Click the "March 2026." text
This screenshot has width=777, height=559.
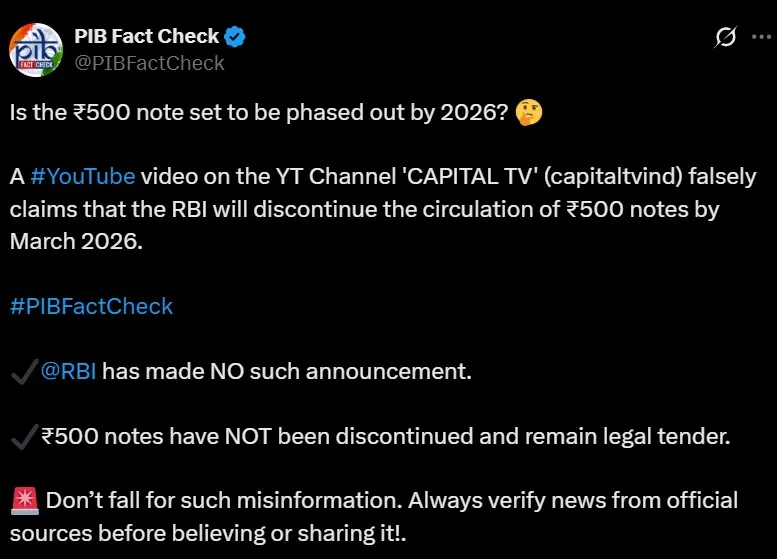76,241
